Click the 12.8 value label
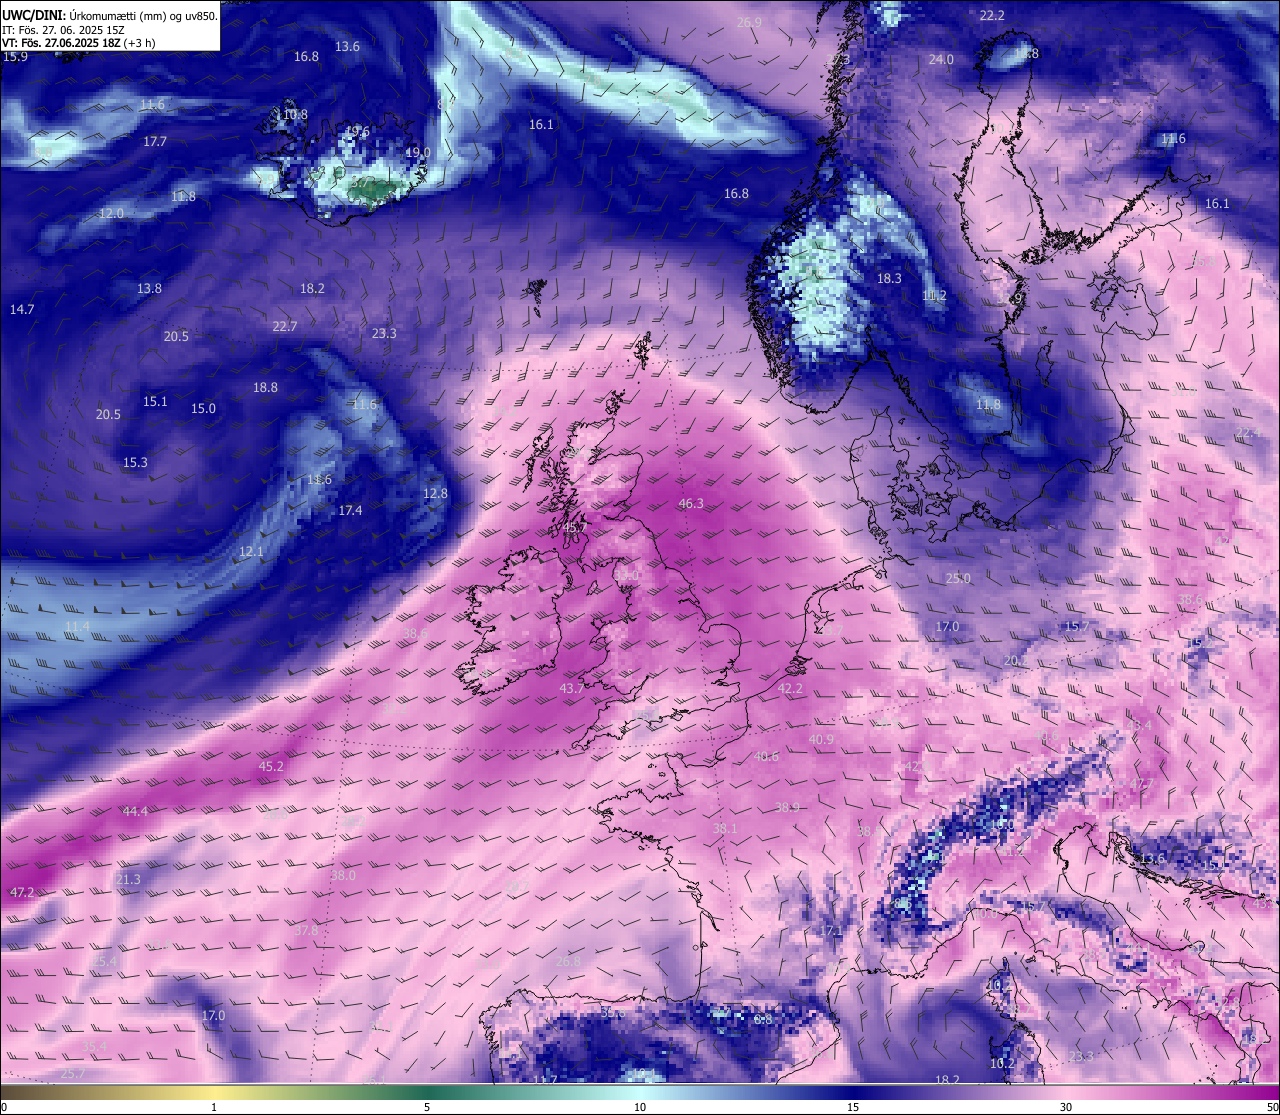The width and height of the screenshot is (1280, 1115). tap(435, 494)
